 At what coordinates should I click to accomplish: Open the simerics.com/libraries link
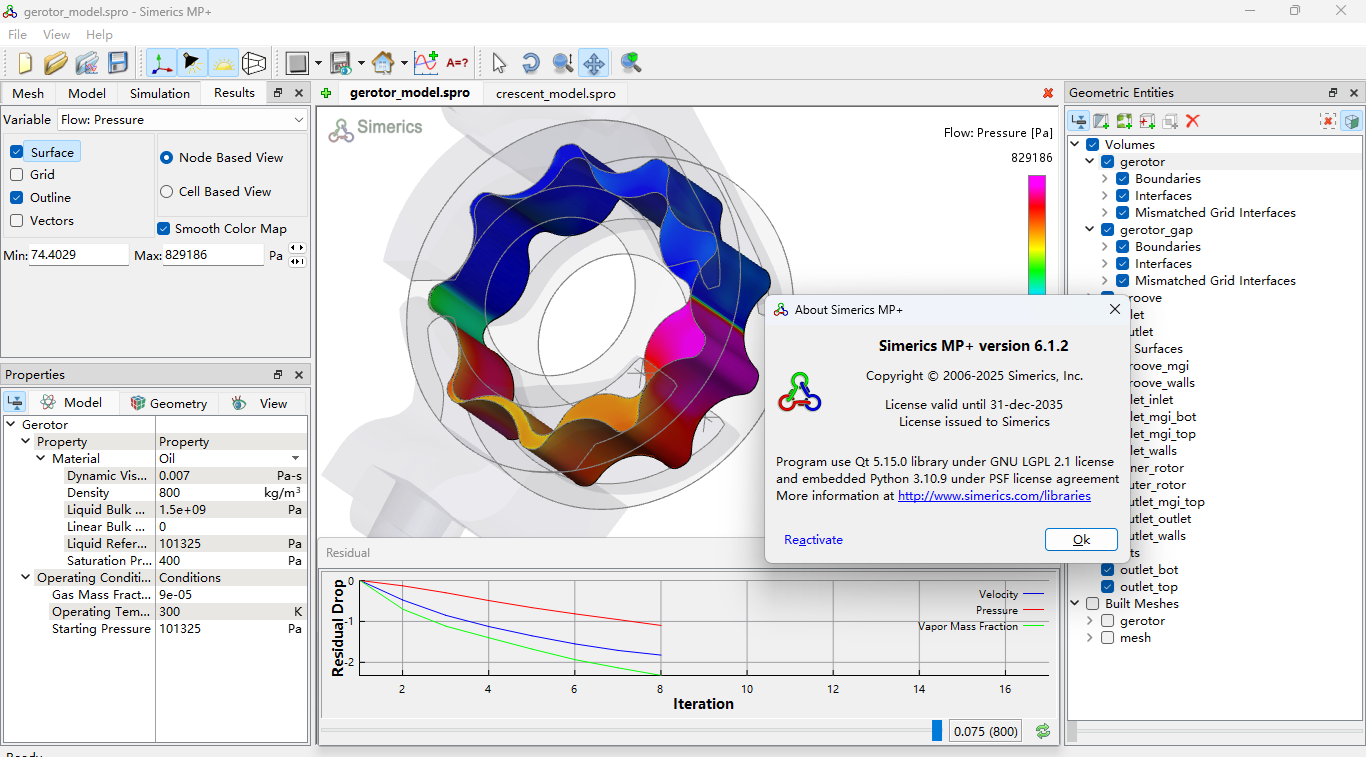click(x=994, y=496)
